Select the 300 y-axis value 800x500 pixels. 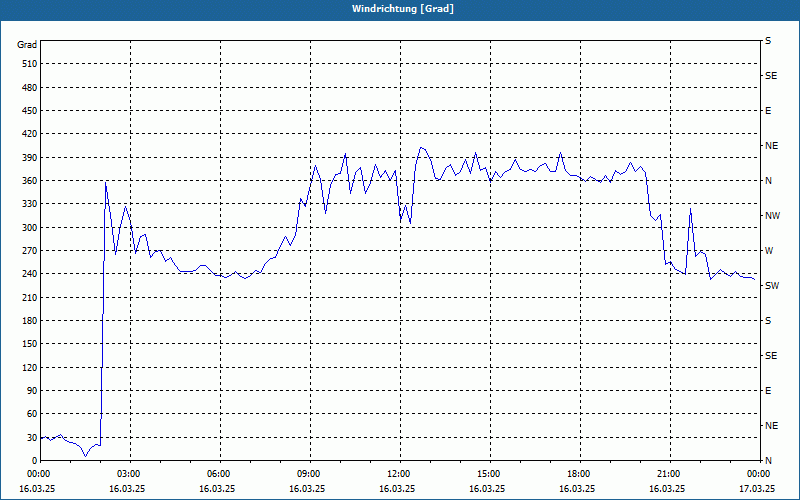click(29, 228)
